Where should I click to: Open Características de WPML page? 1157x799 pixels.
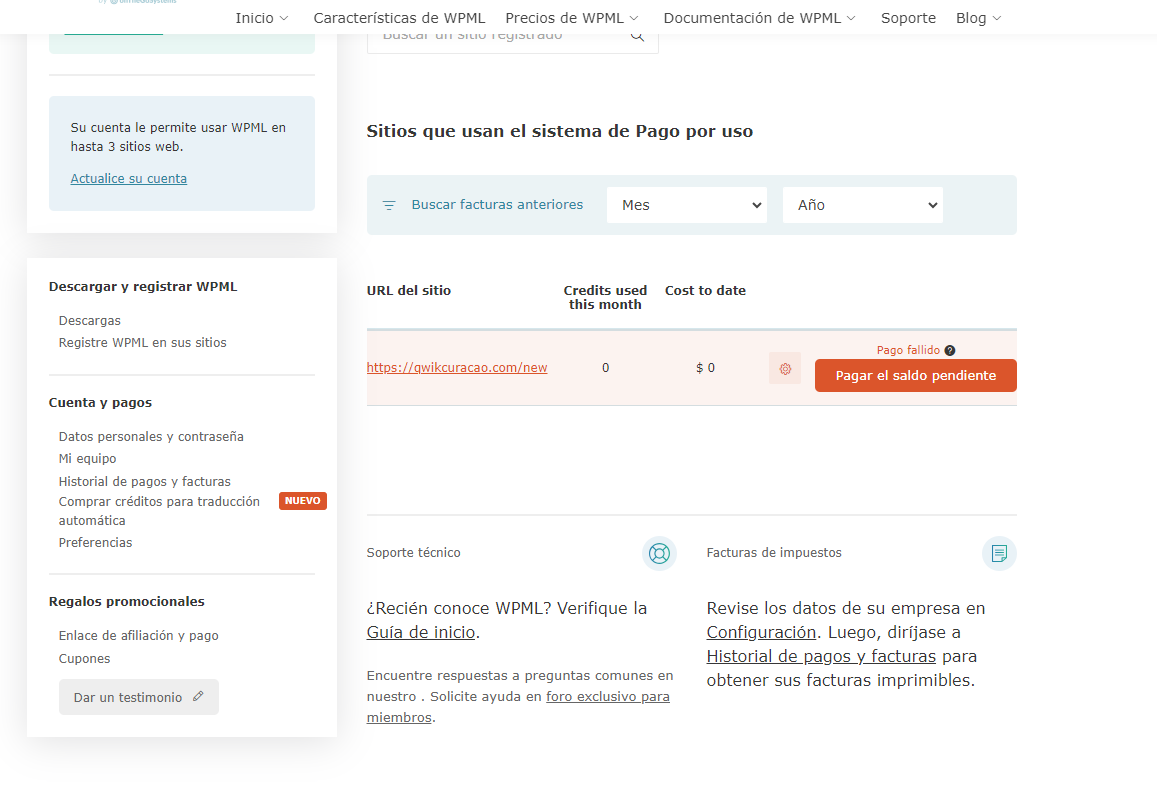tap(399, 18)
